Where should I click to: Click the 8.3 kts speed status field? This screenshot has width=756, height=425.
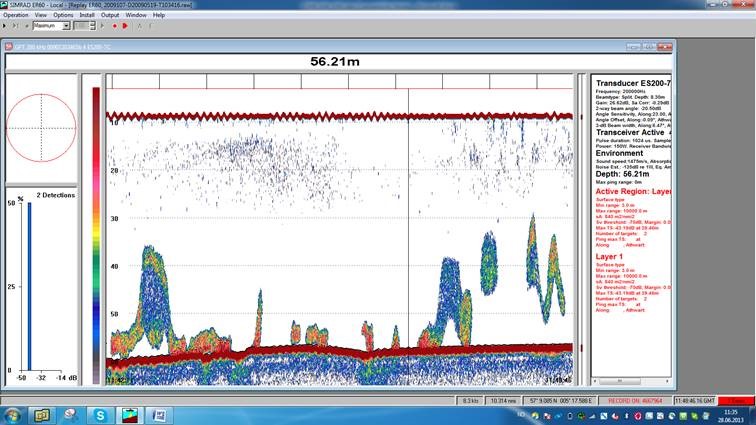coord(470,400)
